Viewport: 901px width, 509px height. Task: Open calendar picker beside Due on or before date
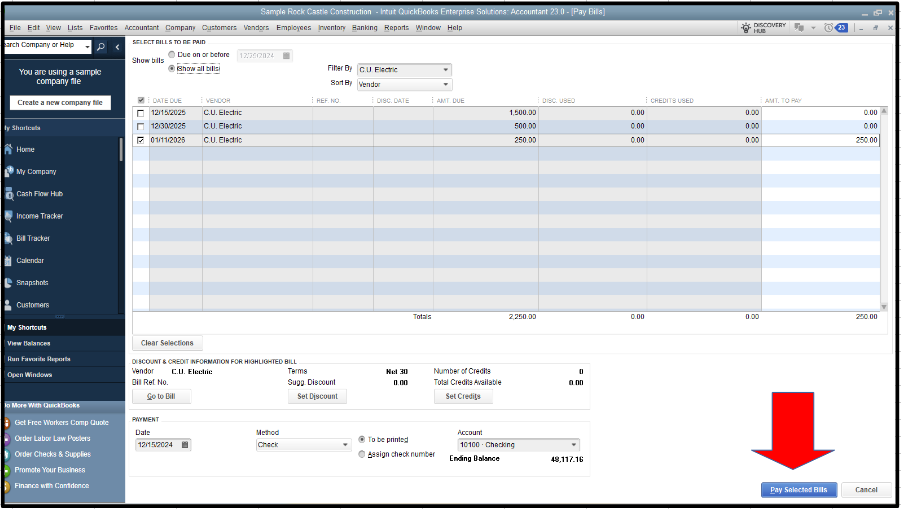pos(286,56)
